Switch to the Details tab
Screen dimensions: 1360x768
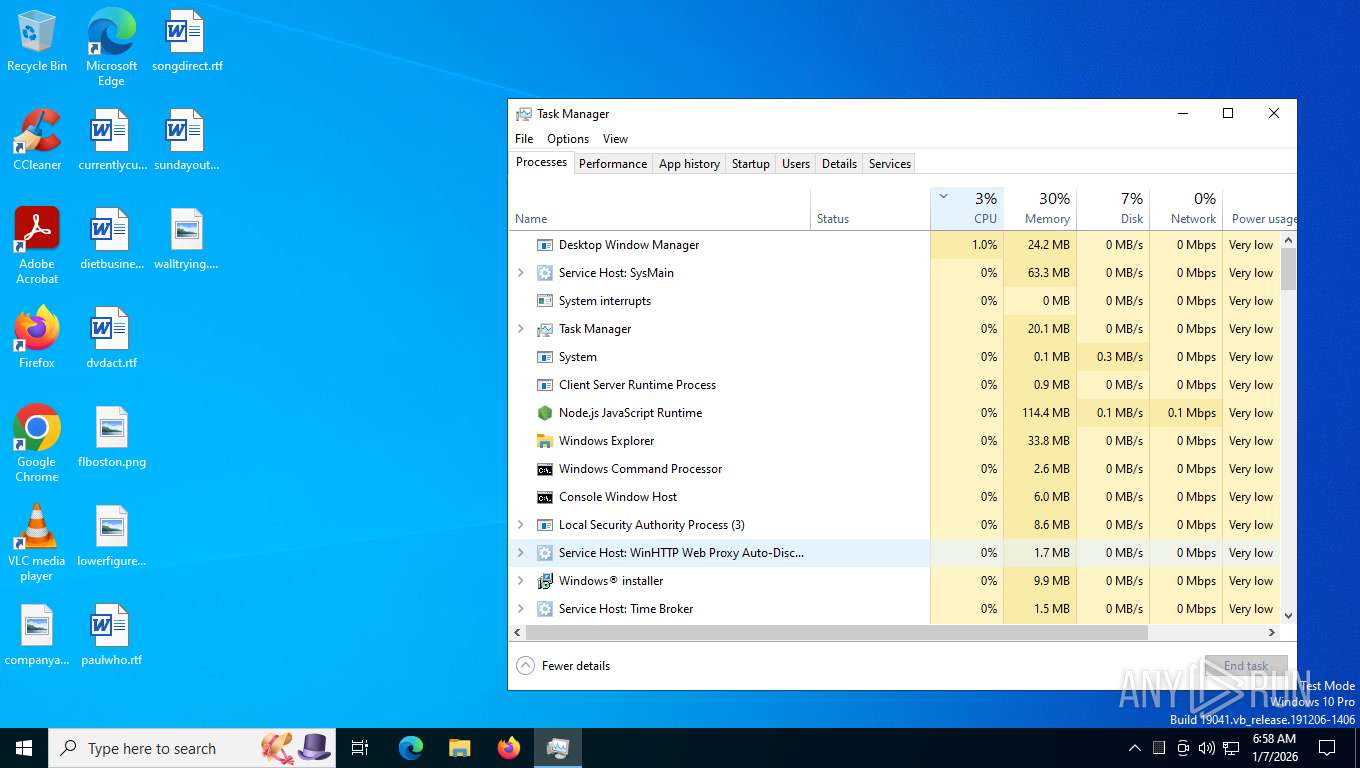tap(839, 164)
